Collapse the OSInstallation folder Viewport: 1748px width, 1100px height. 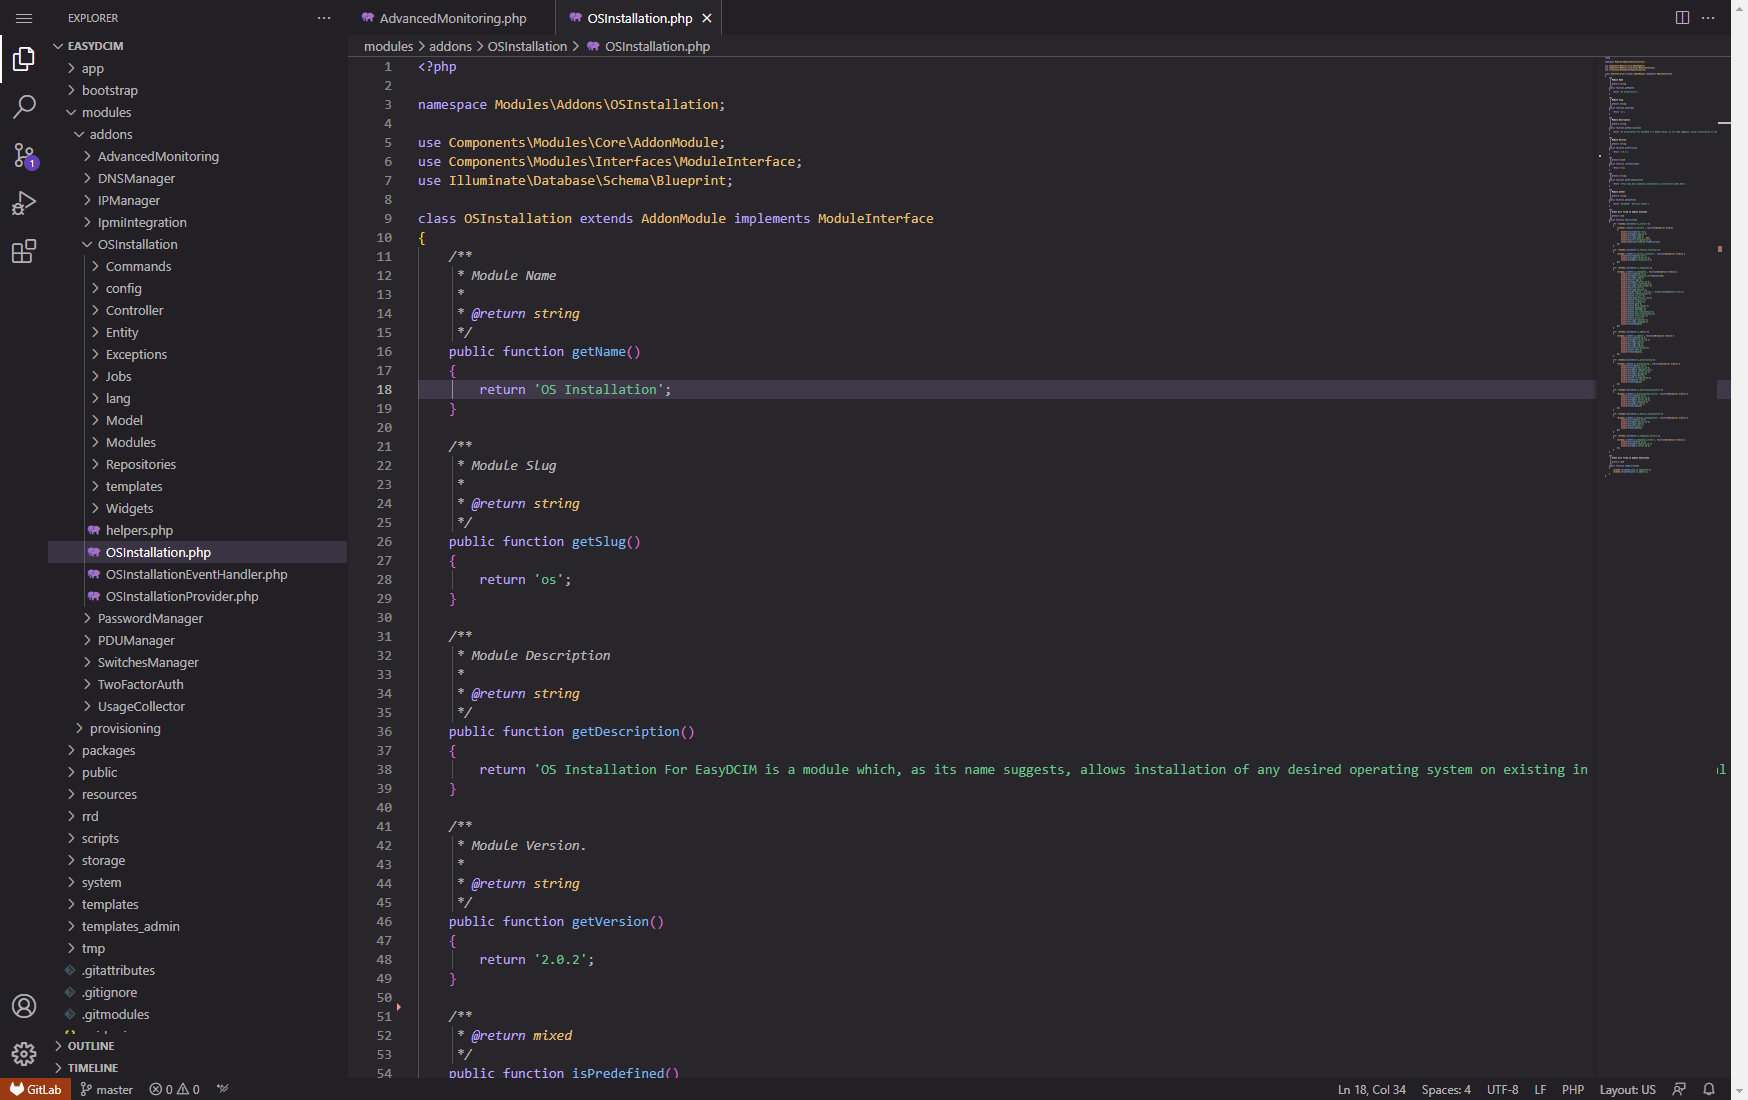tap(137, 244)
